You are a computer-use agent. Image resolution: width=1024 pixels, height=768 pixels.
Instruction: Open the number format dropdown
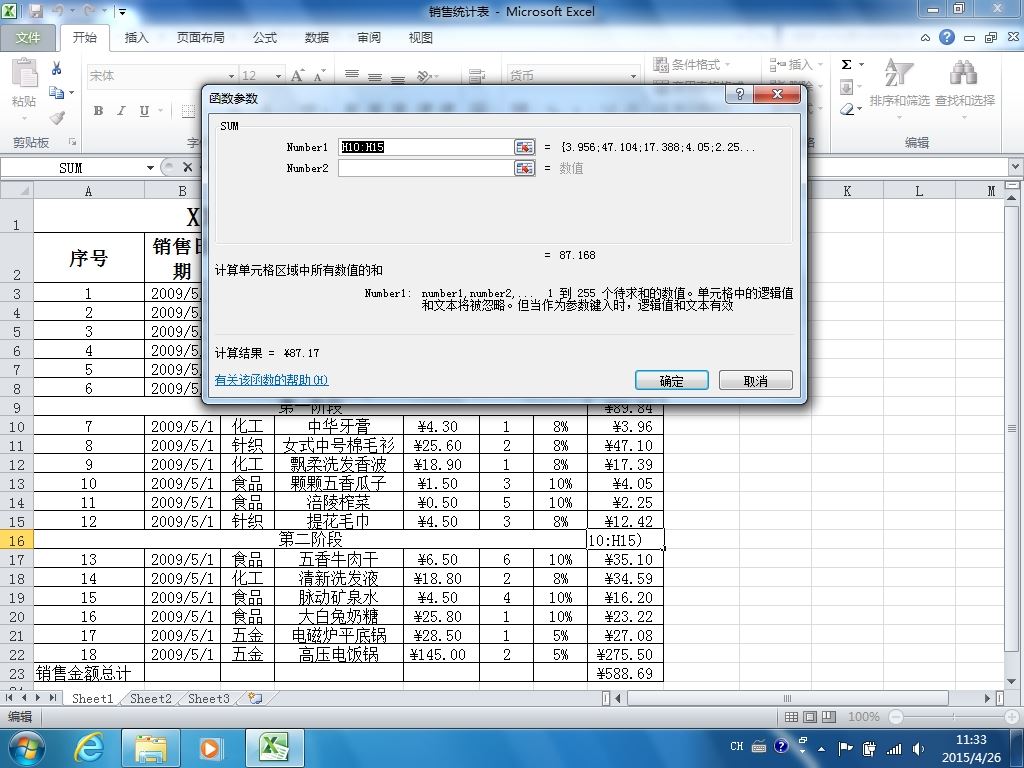633,76
